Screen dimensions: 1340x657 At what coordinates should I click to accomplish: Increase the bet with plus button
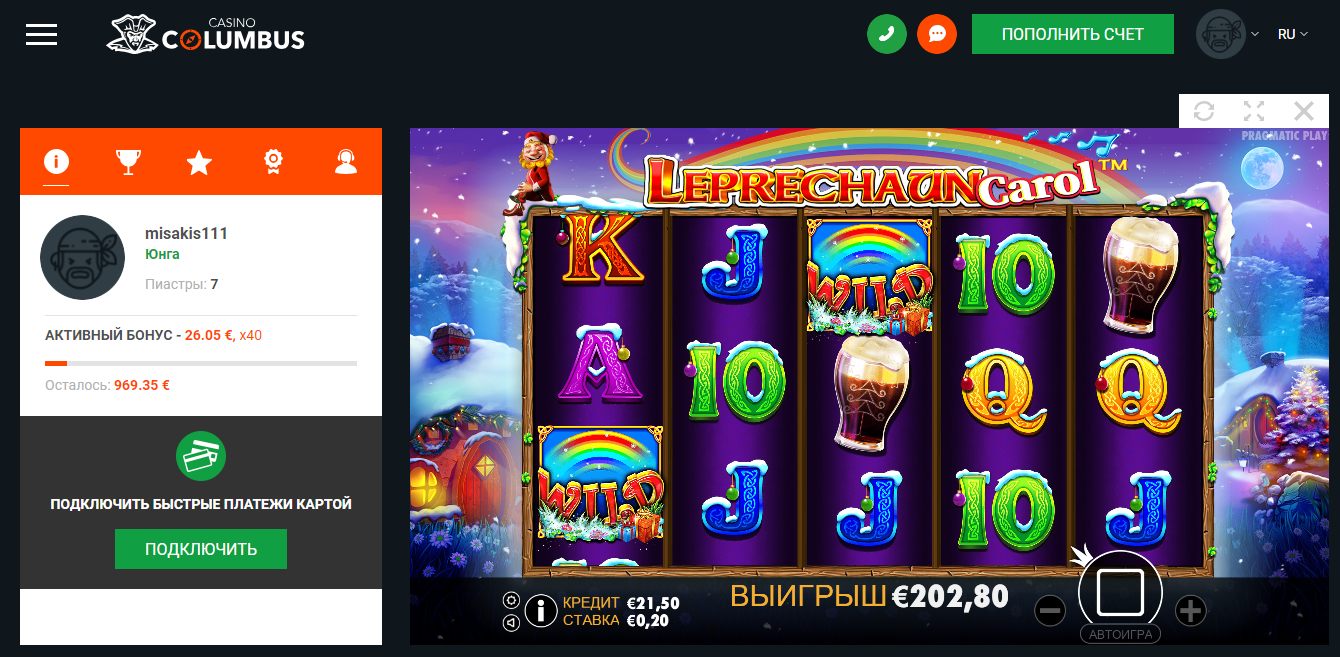pos(1190,610)
